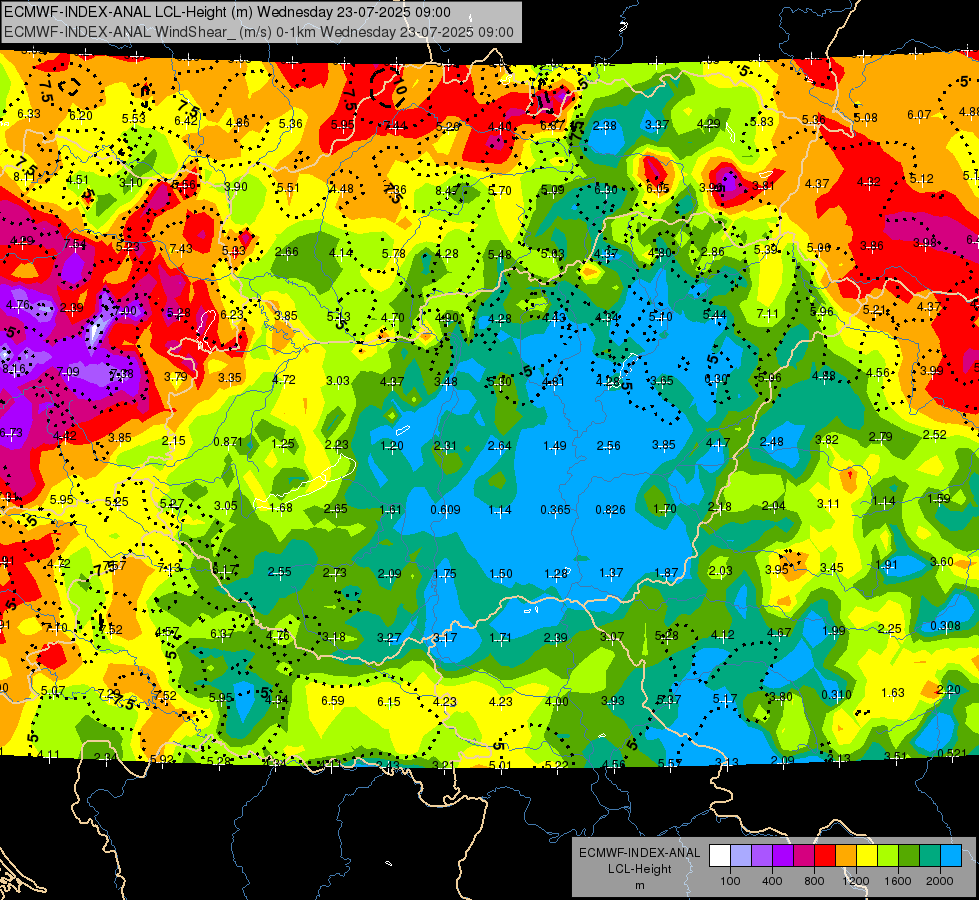The height and width of the screenshot is (900, 979).
Task: Click the wind shear value 3.11
Action: point(829,503)
